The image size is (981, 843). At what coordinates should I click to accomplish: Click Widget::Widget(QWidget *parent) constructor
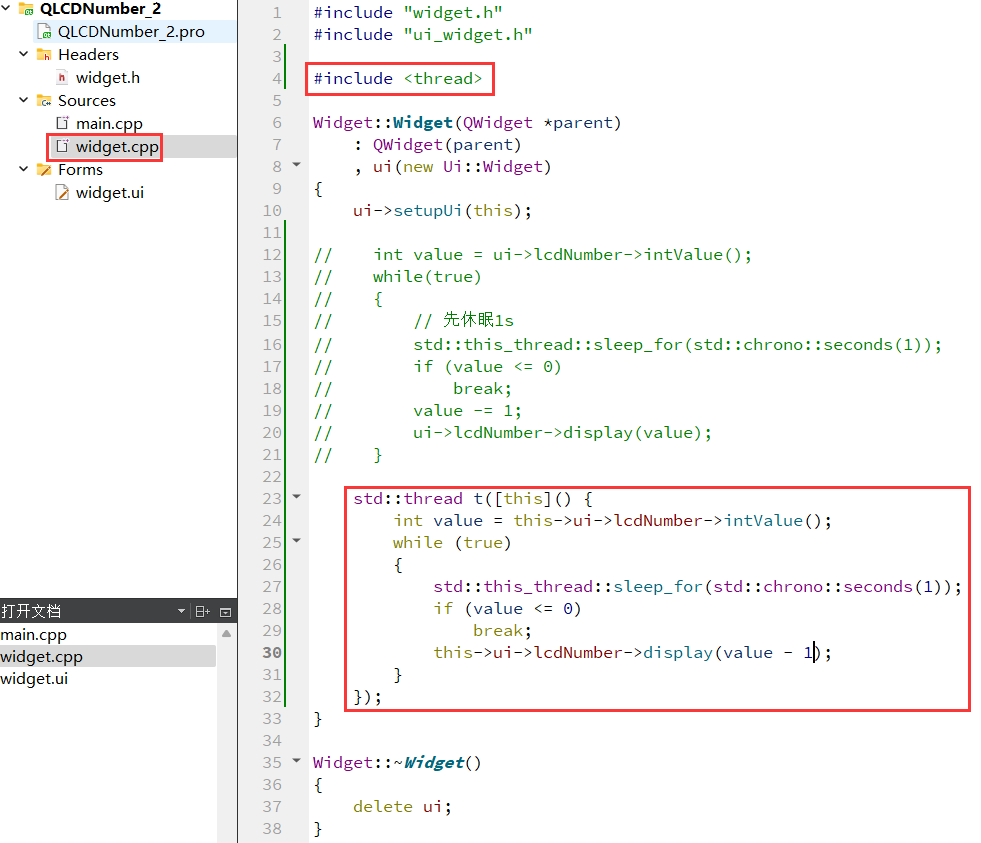tap(467, 123)
